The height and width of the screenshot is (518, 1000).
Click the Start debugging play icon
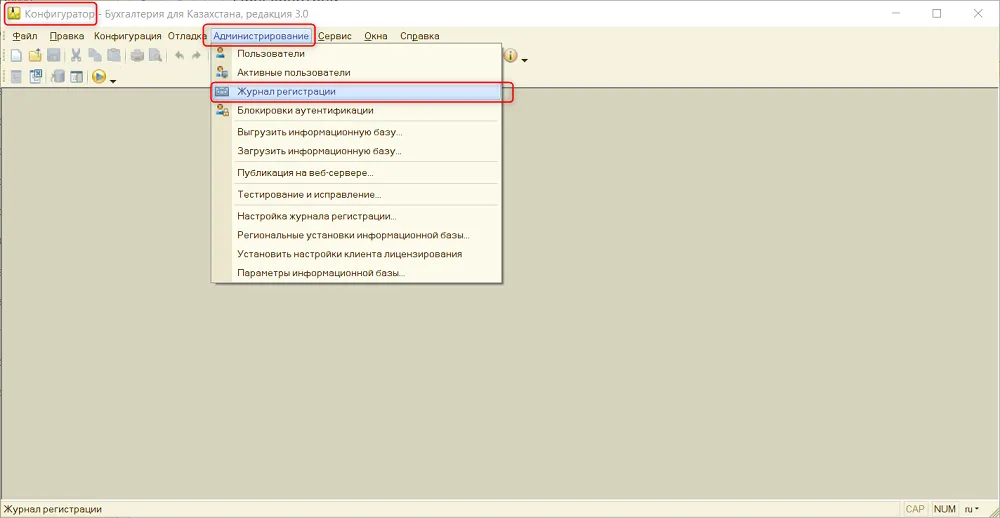click(99, 77)
